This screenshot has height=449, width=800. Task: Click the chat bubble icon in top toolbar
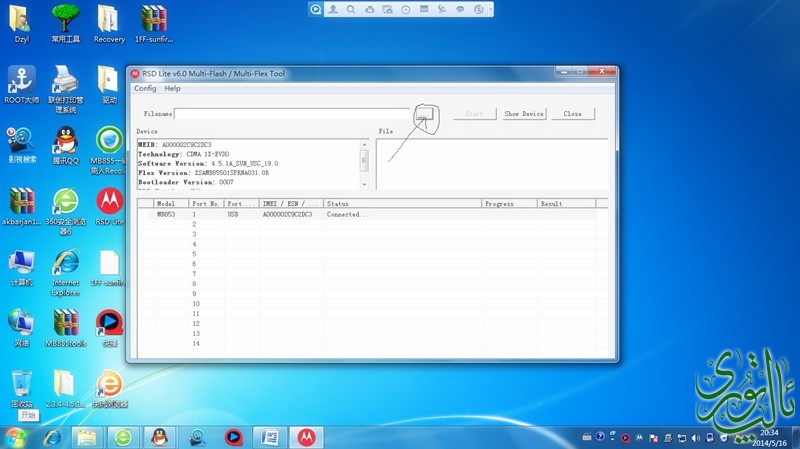[460, 9]
